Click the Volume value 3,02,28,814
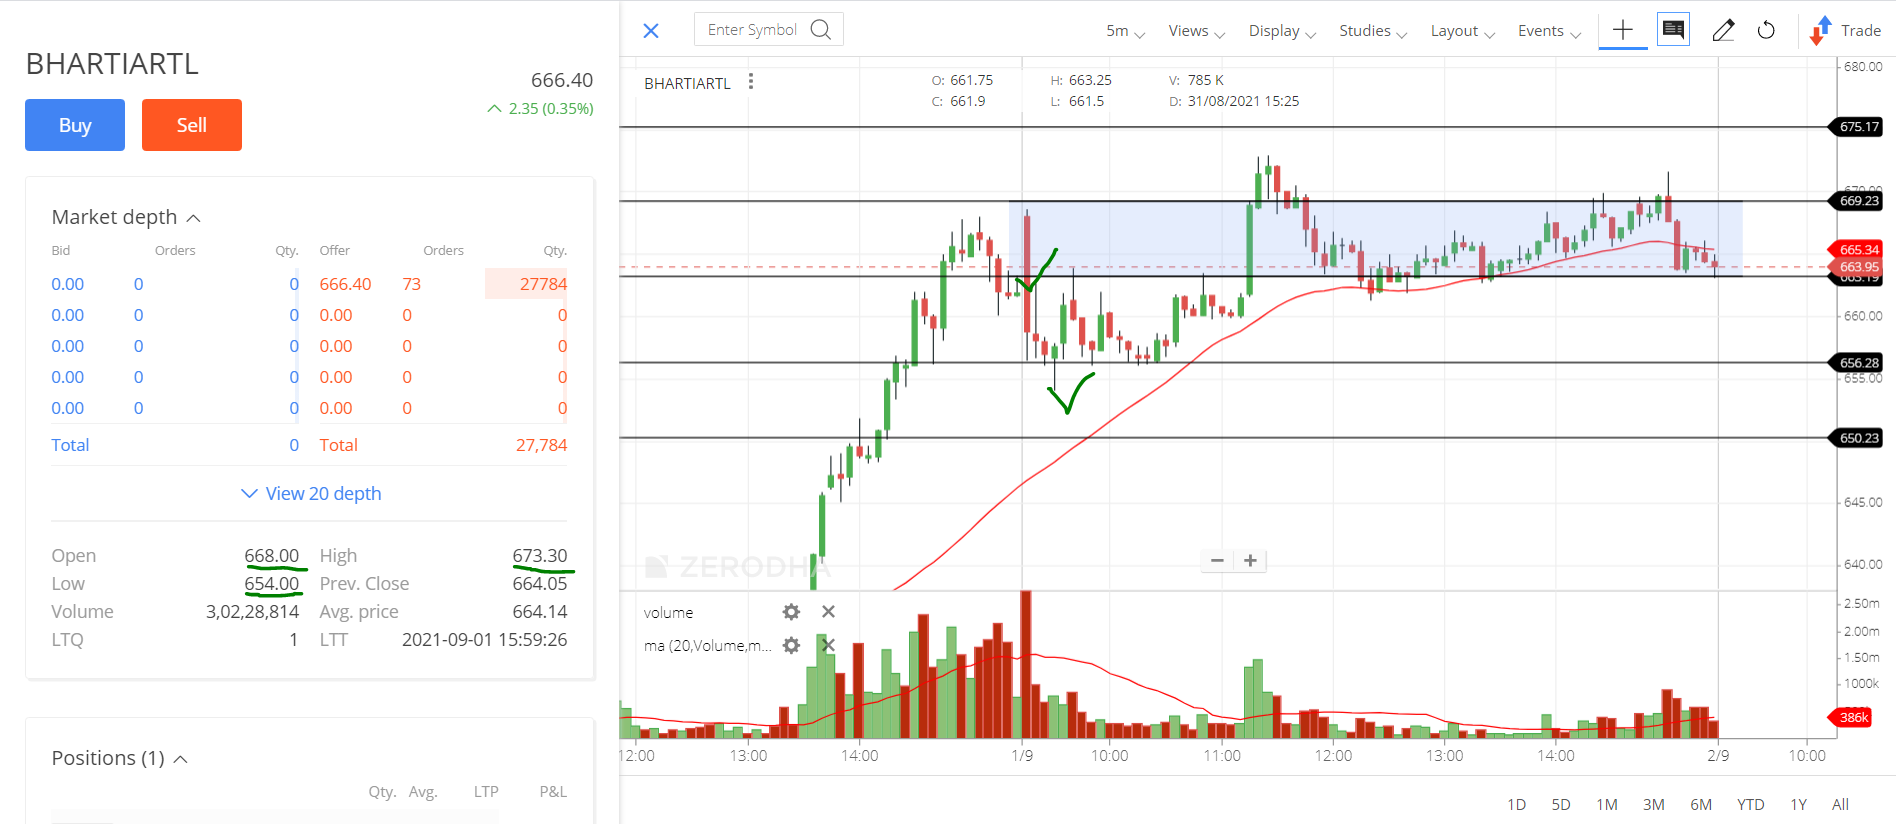This screenshot has width=1896, height=824. pyautogui.click(x=253, y=611)
